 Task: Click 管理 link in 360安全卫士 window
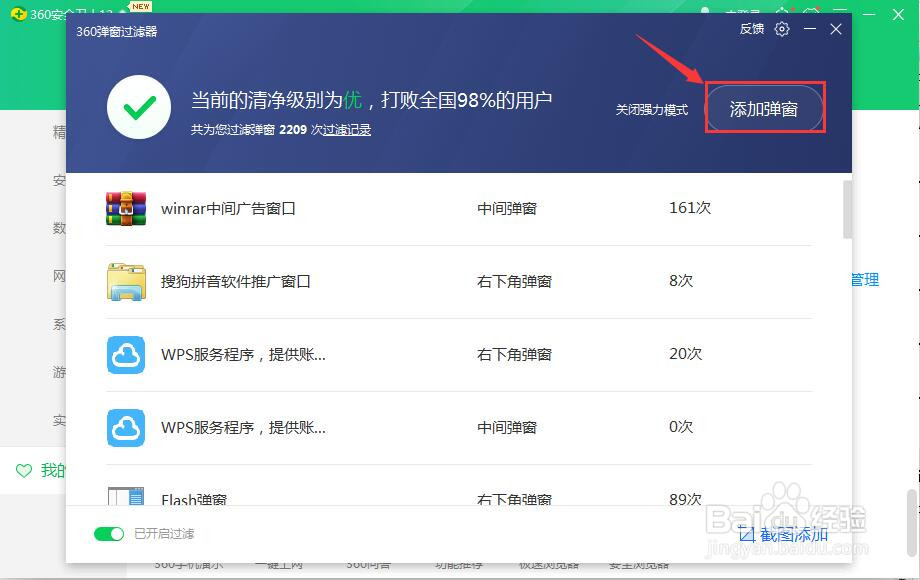[865, 280]
